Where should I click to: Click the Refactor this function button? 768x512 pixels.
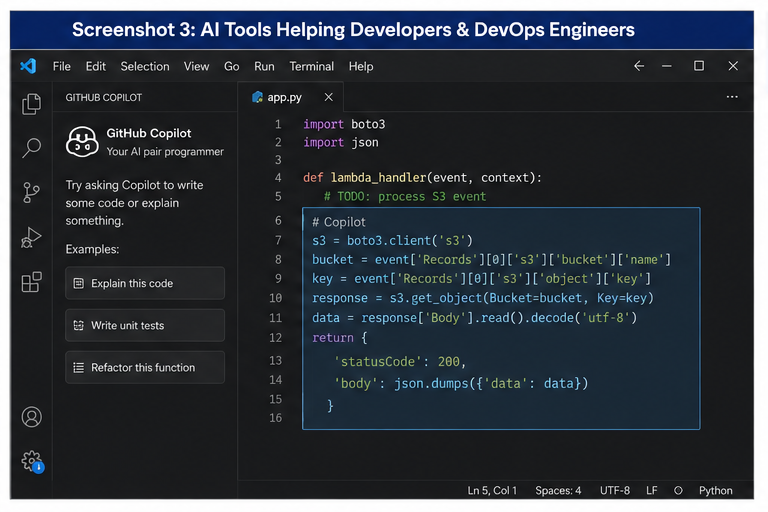145,367
